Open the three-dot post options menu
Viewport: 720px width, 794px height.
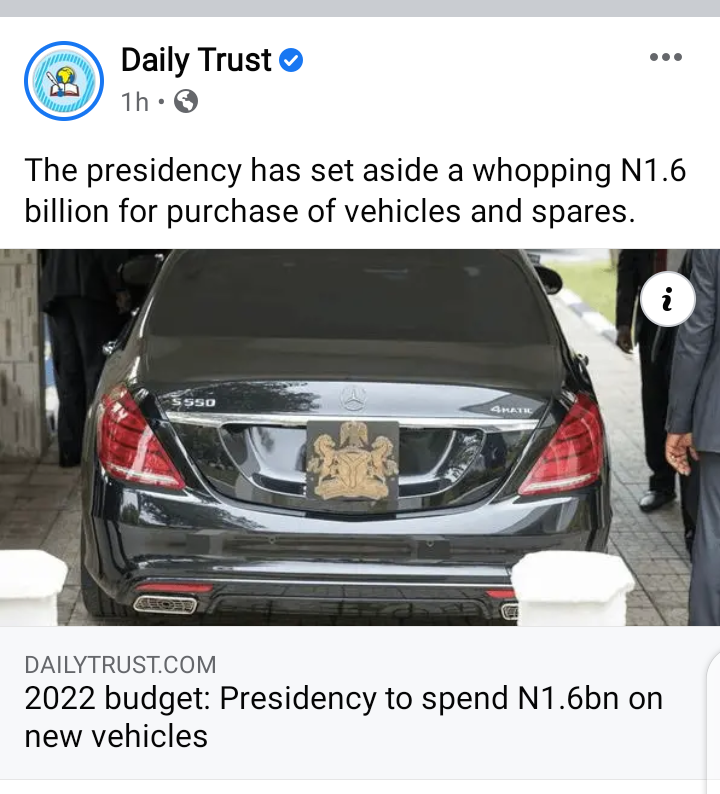[x=666, y=57]
